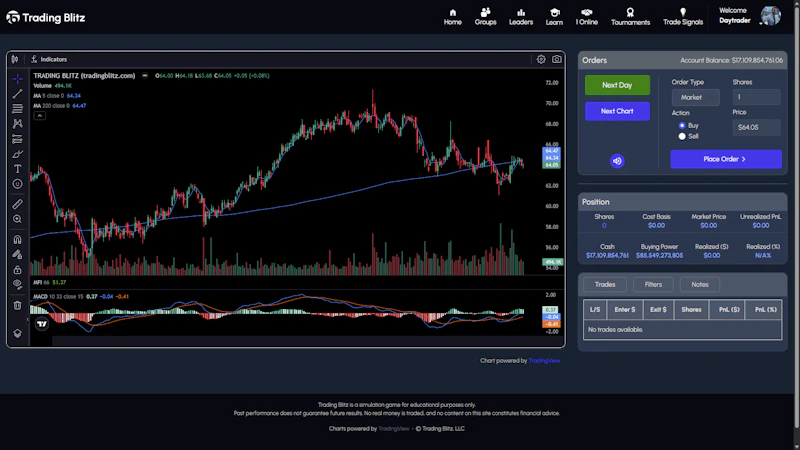Follow the TradingView link under the chart
Screen dimensions: 800x450
[544, 361]
